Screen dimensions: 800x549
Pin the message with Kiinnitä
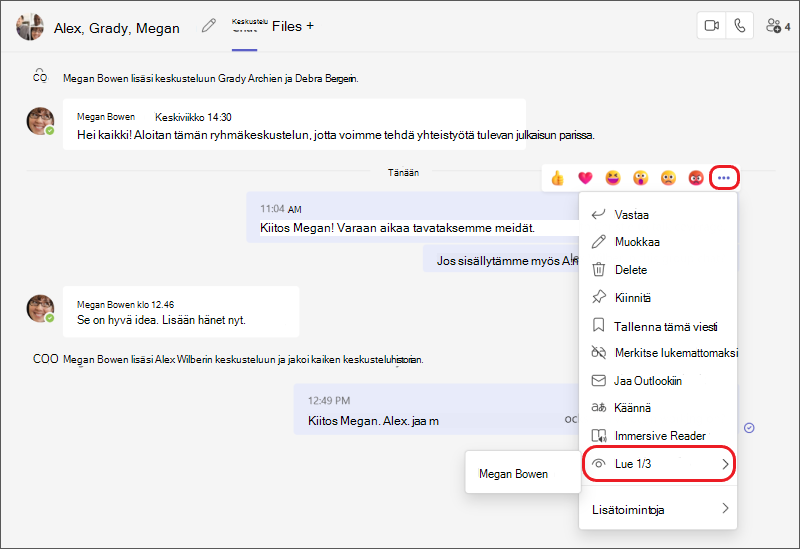[659, 297]
